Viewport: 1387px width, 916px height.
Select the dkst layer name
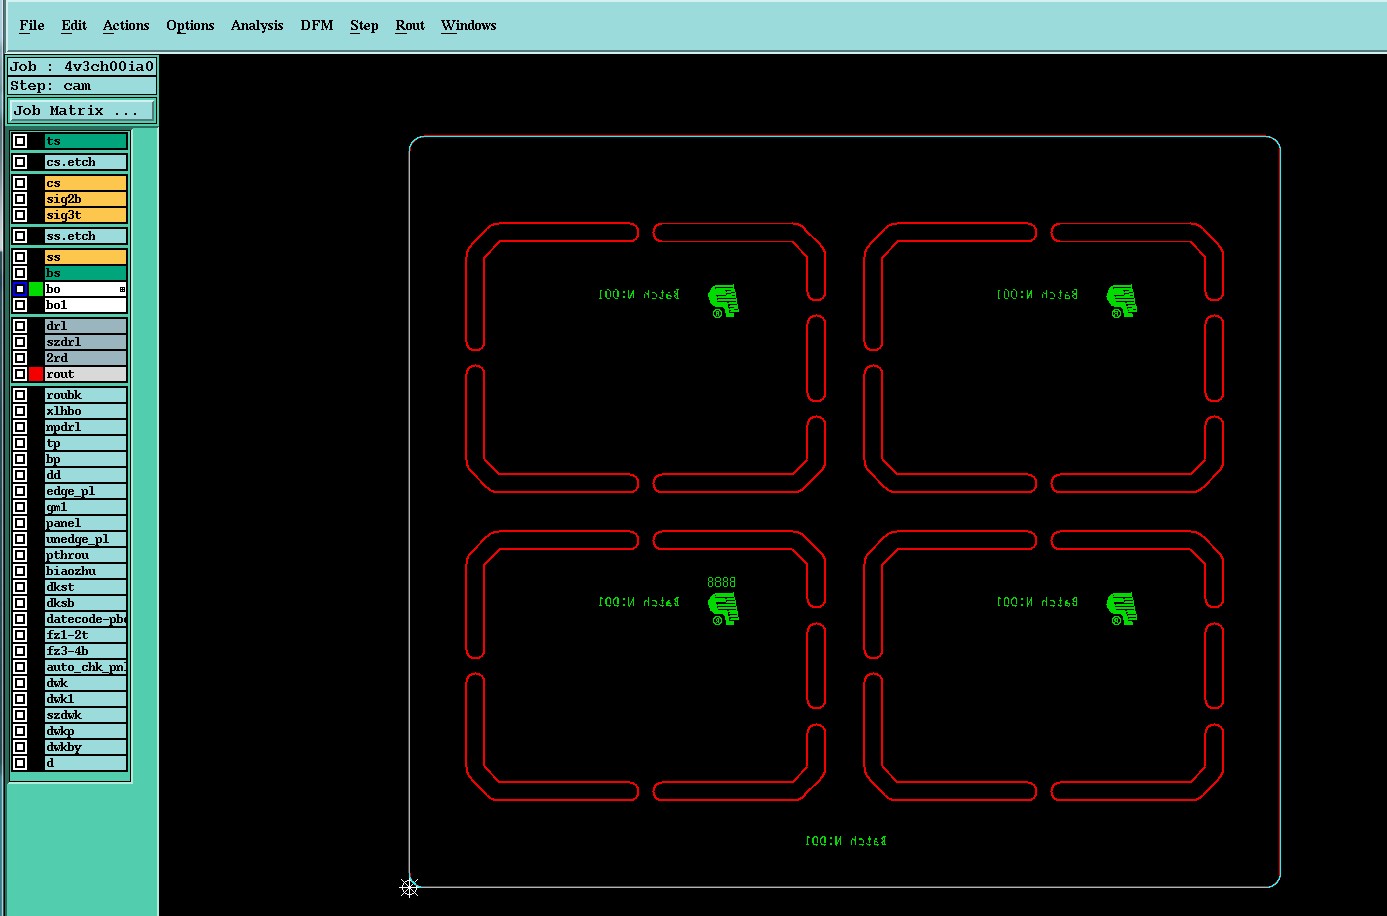pos(86,587)
